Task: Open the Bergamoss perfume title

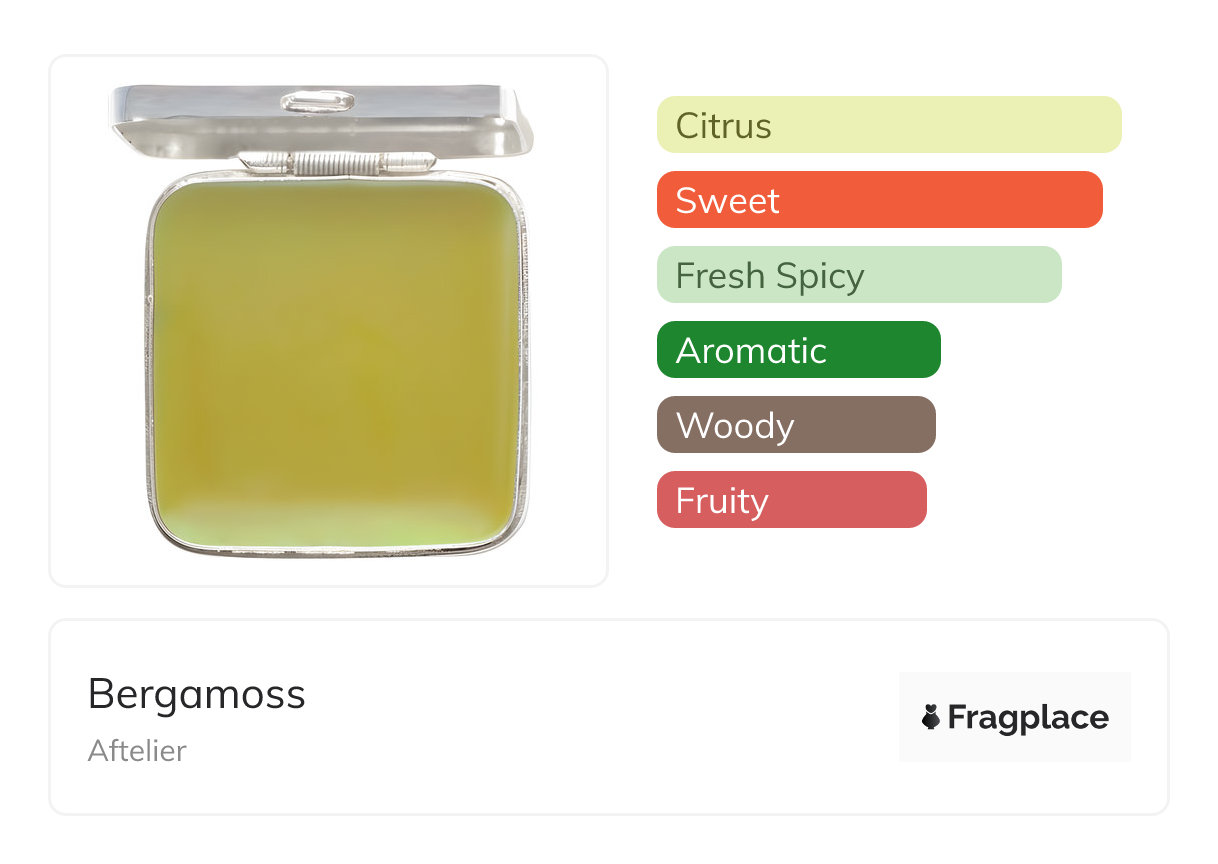Action: [197, 694]
